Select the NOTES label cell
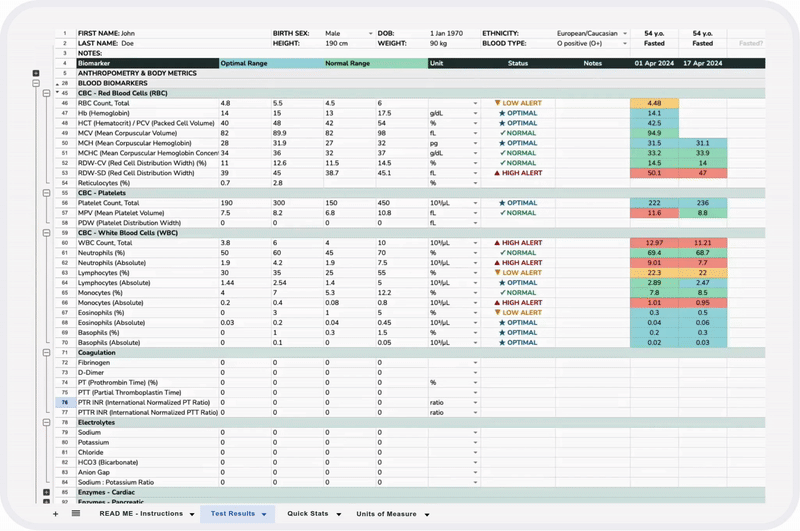Screen dimensions: 800x531 90,53
